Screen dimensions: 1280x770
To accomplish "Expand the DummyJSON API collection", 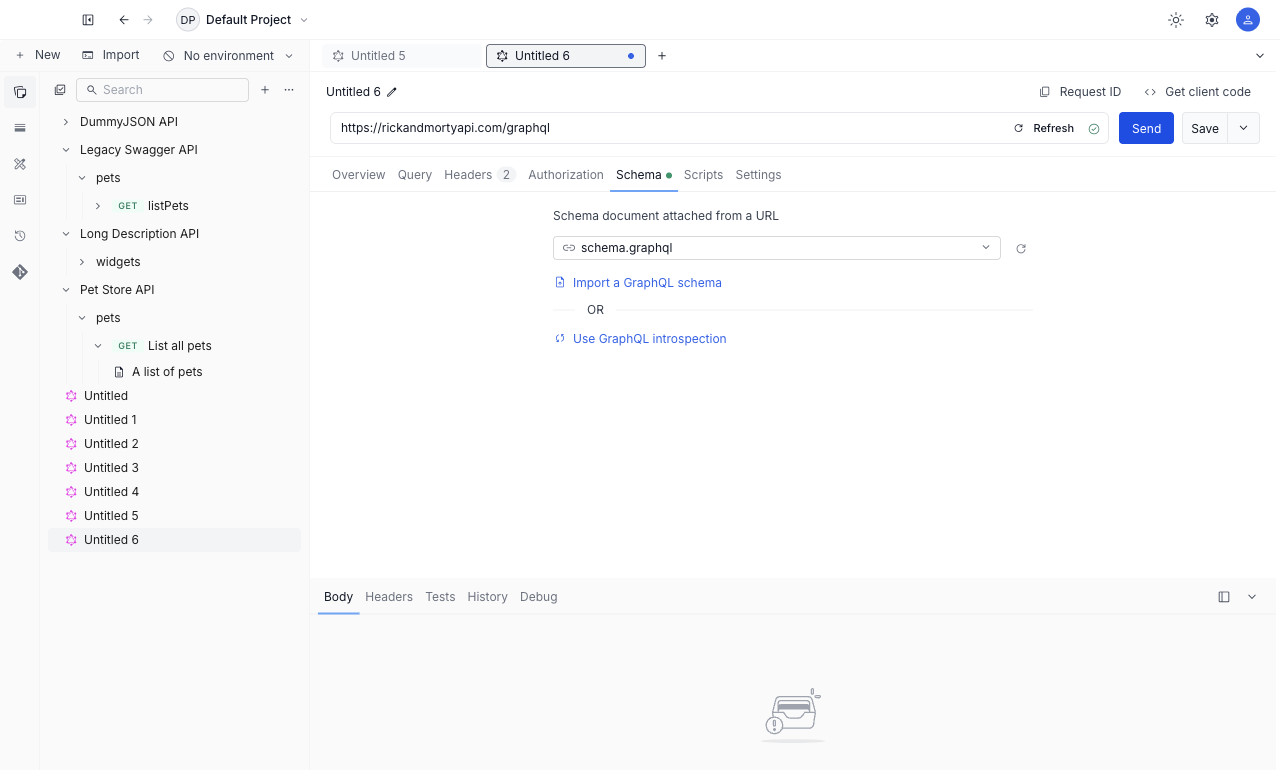I will [66, 122].
